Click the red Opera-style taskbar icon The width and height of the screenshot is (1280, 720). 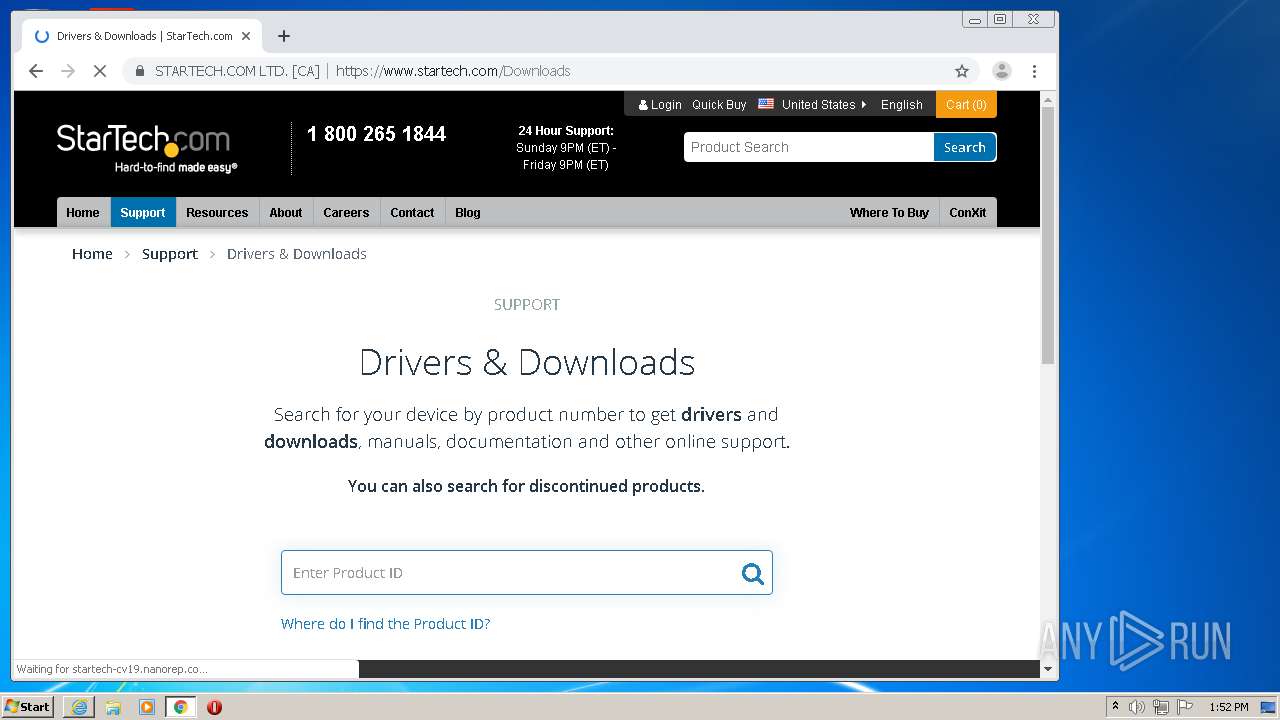pyautogui.click(x=214, y=707)
